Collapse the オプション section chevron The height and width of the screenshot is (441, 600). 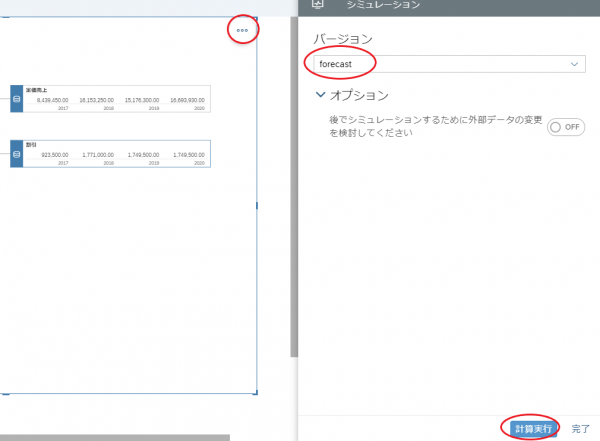320,95
